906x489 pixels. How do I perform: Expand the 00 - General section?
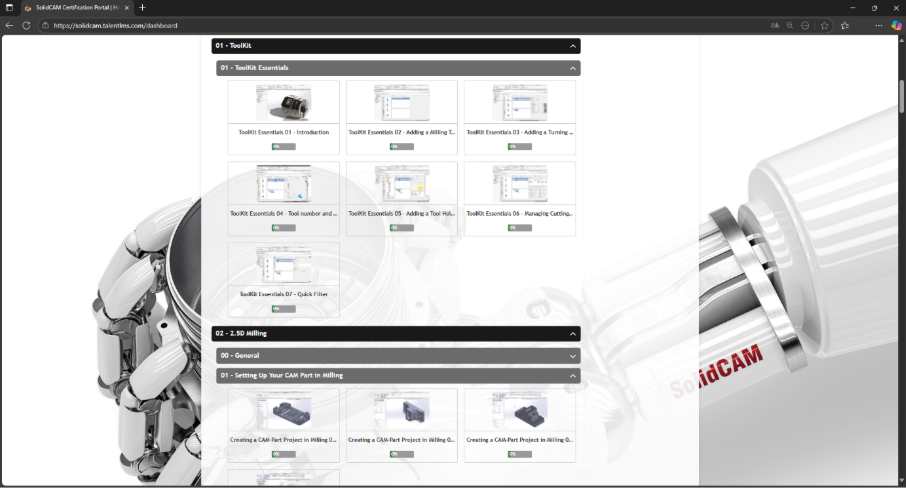click(572, 355)
